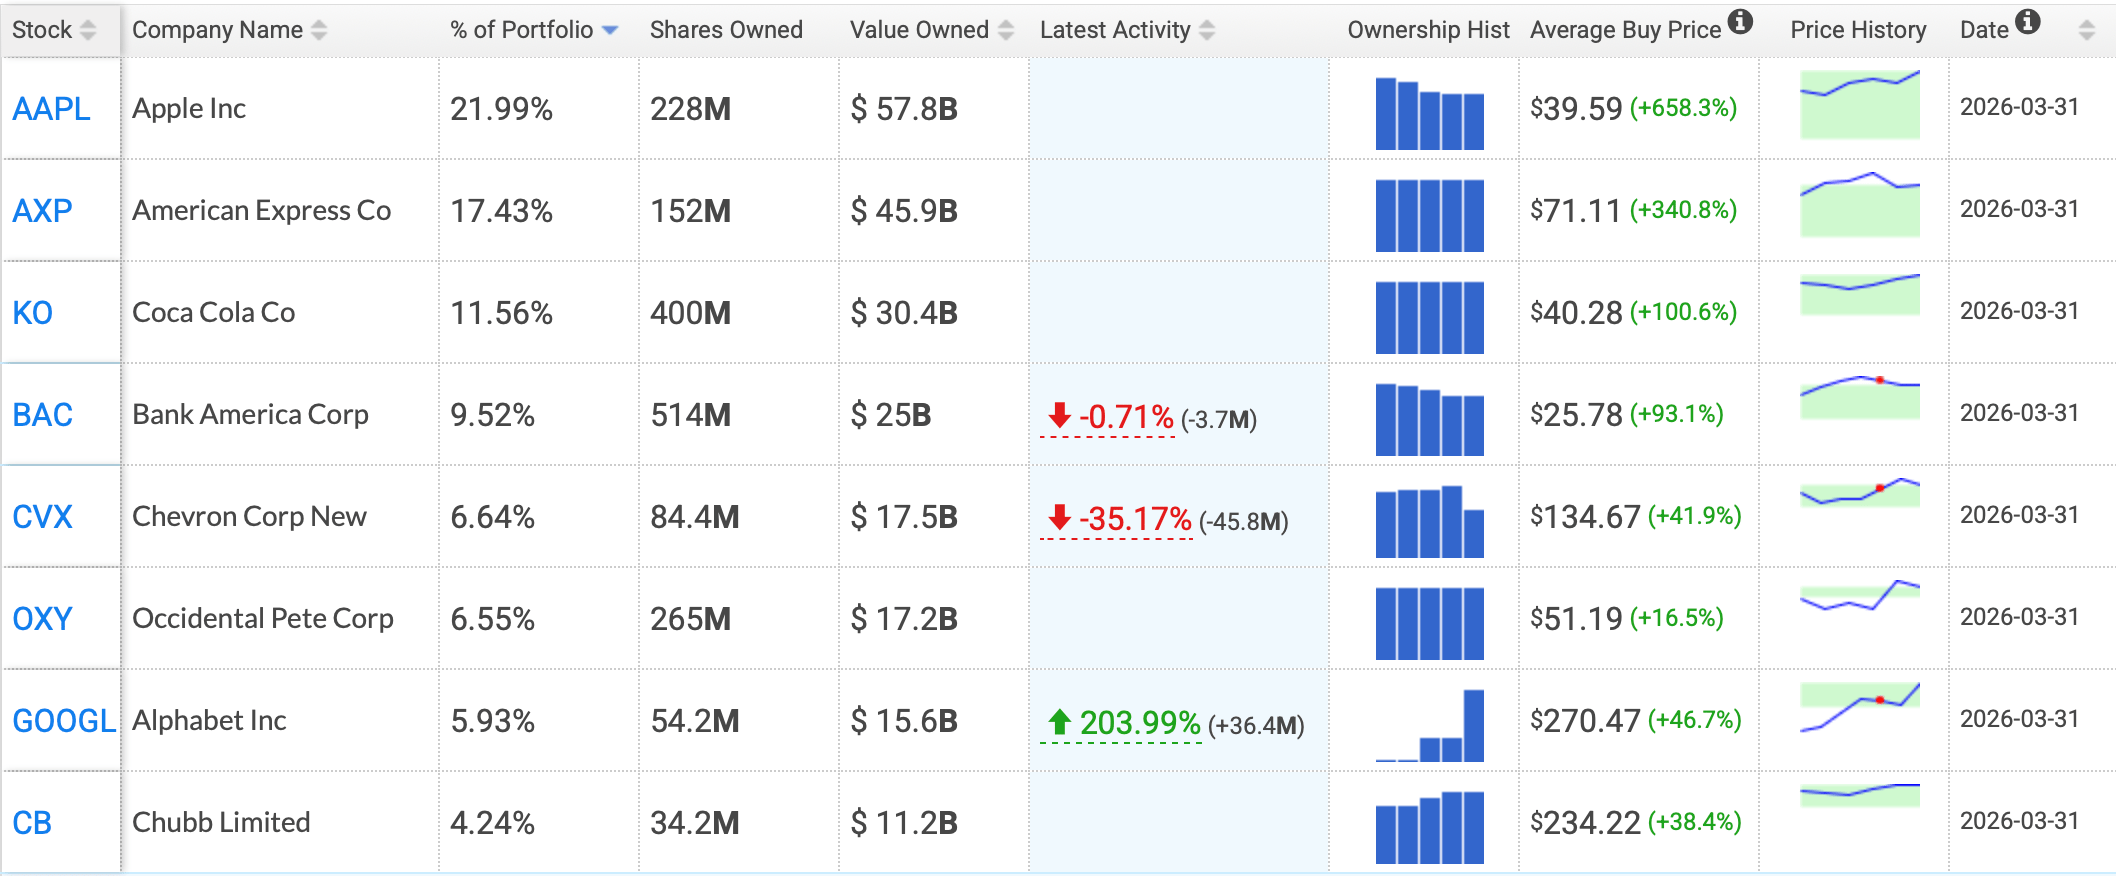This screenshot has height=876, width=2116.
Task: Click the -35.17% Chevron activity link
Action: pos(1135,519)
